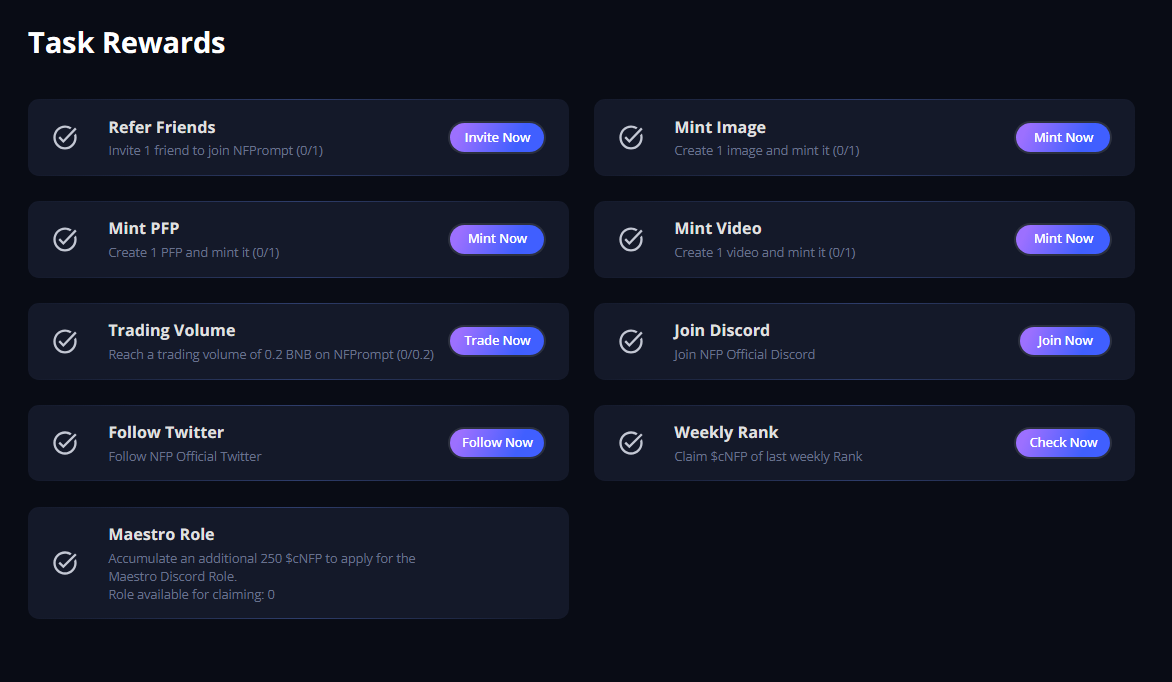
Task: Click the checkmark icon beside Follow Twitter
Action: click(65, 442)
